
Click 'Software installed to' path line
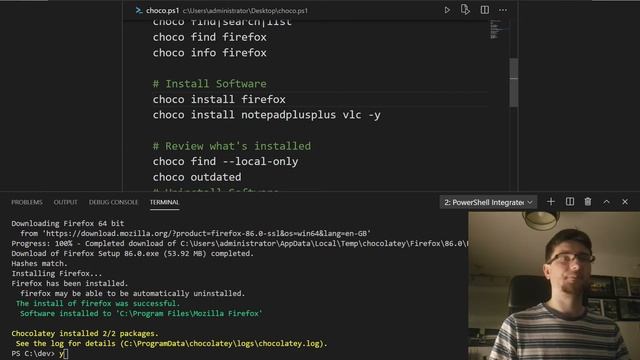[141, 313]
